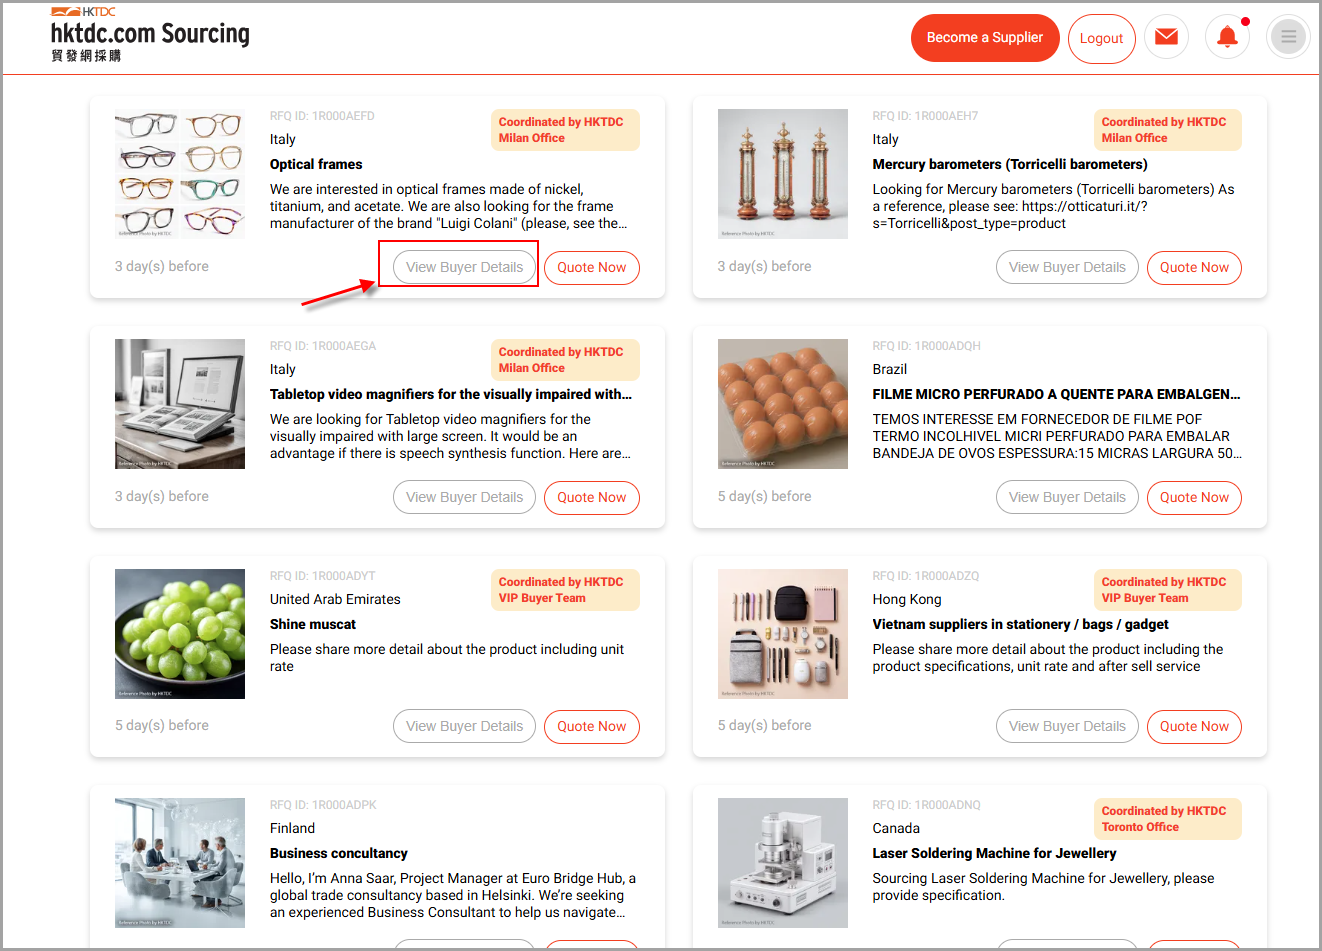
Task: Open the eggs tray thumbnail
Action: click(x=783, y=404)
